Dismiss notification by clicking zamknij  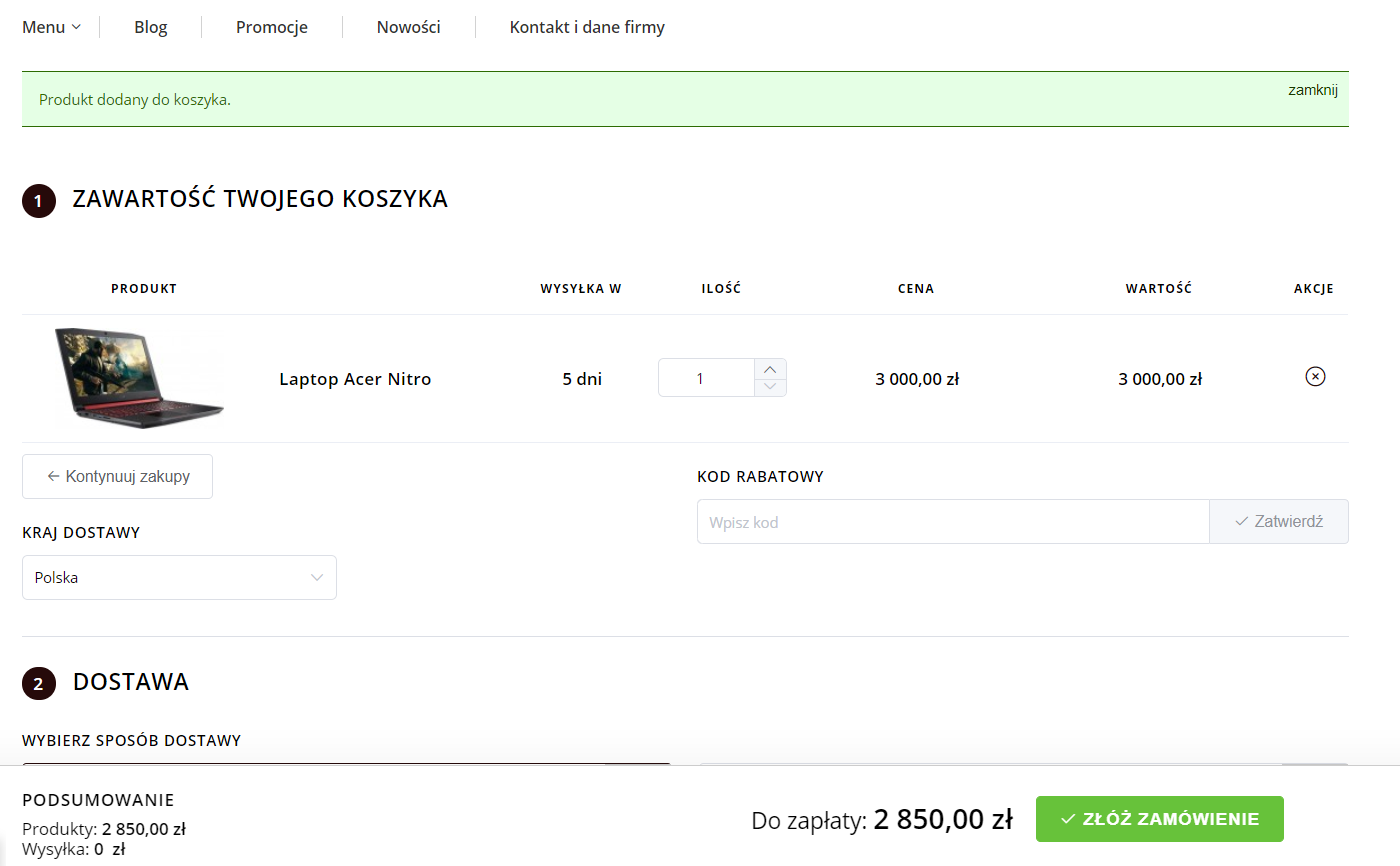[1312, 90]
